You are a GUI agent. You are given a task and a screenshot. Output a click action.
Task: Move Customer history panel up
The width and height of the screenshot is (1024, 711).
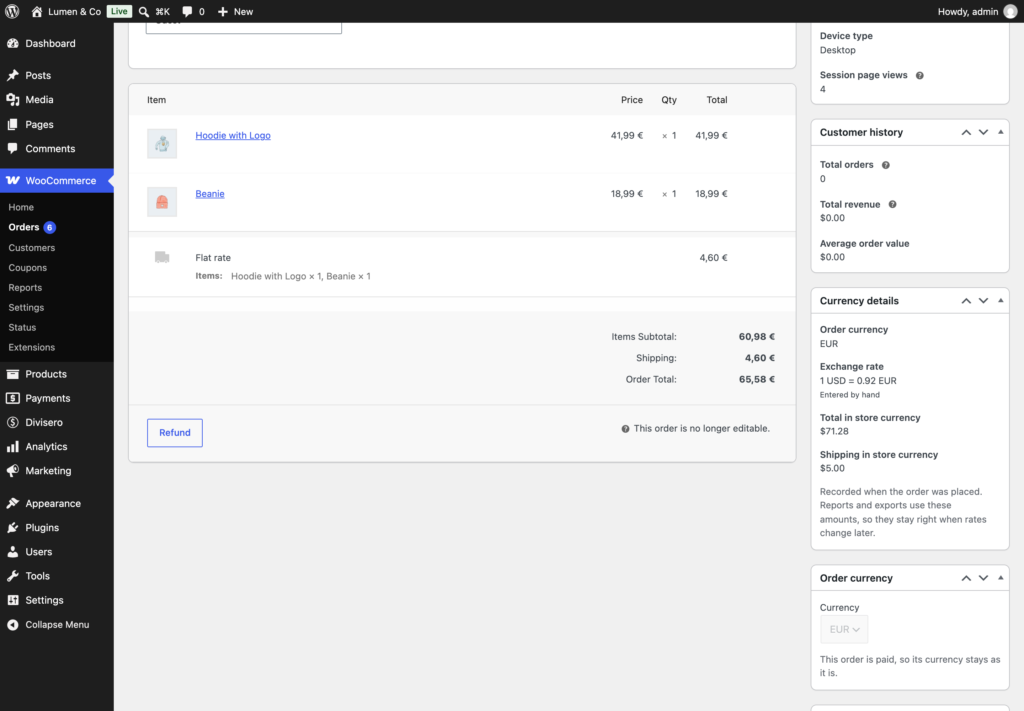[966, 133]
